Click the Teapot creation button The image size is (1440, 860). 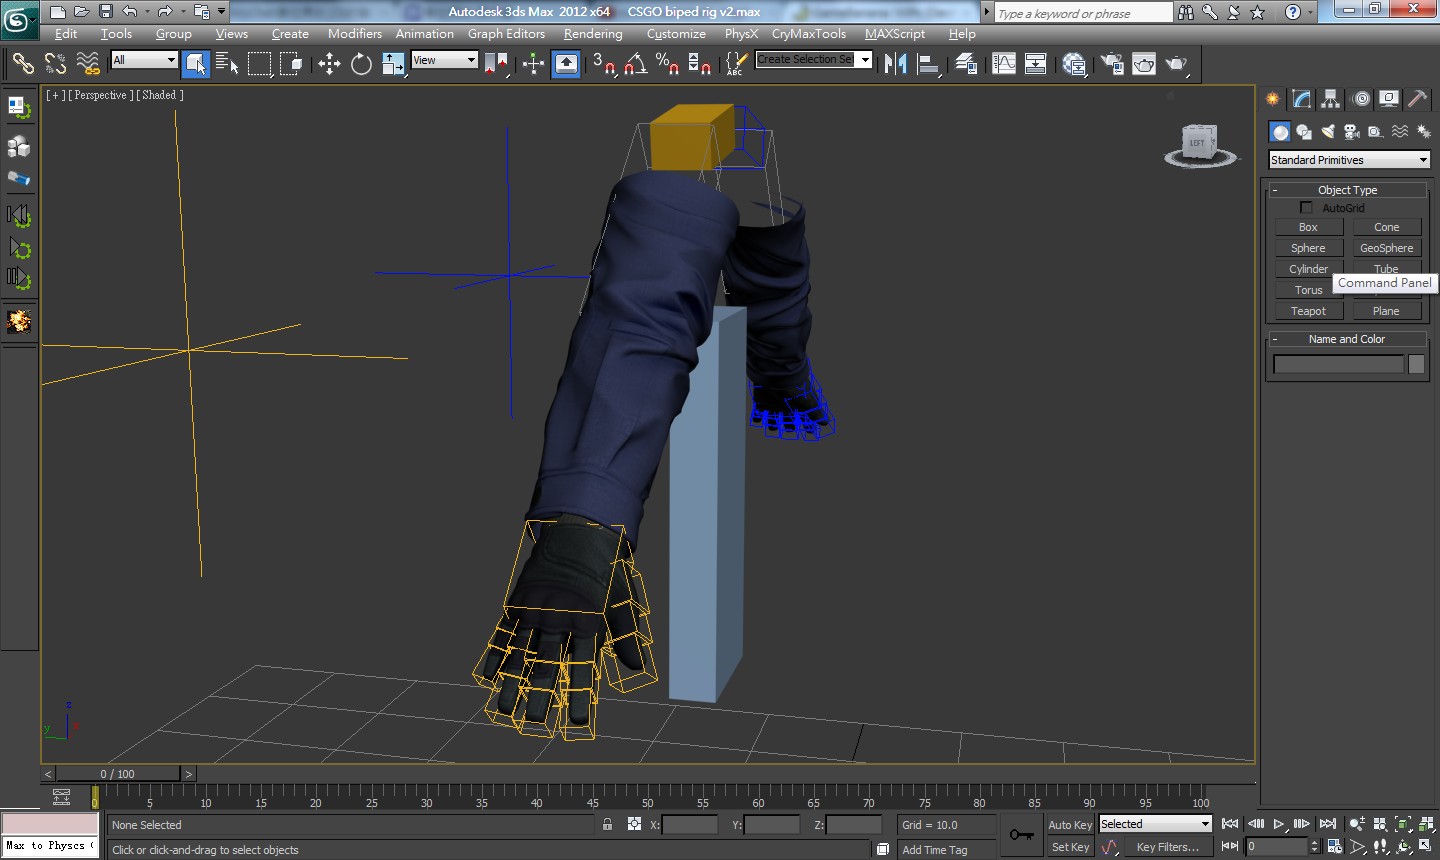click(x=1308, y=310)
